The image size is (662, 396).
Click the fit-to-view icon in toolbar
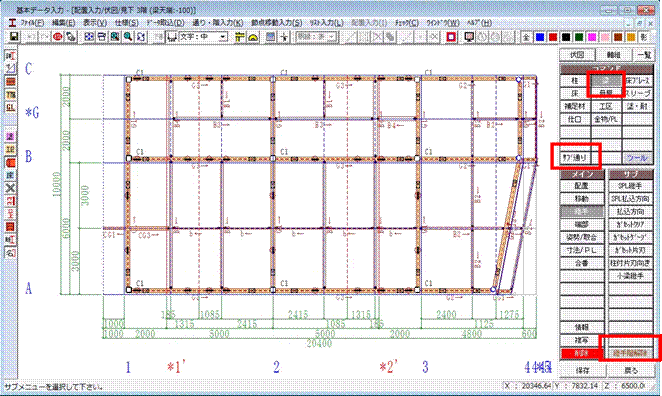pos(89,37)
